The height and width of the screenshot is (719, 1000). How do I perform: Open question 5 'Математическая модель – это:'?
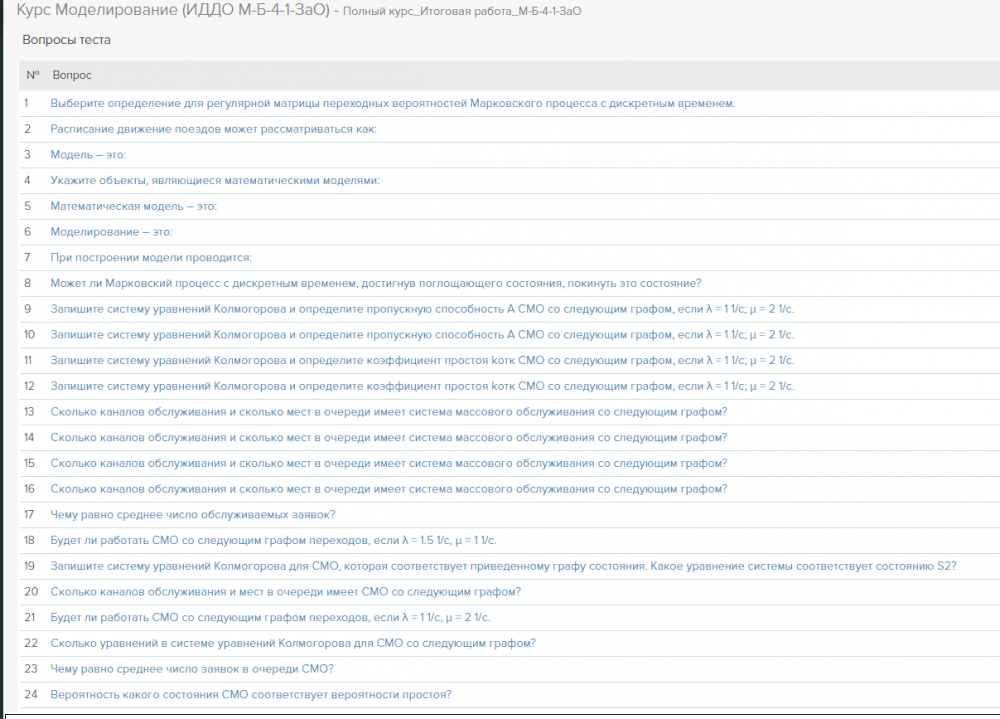(133, 206)
